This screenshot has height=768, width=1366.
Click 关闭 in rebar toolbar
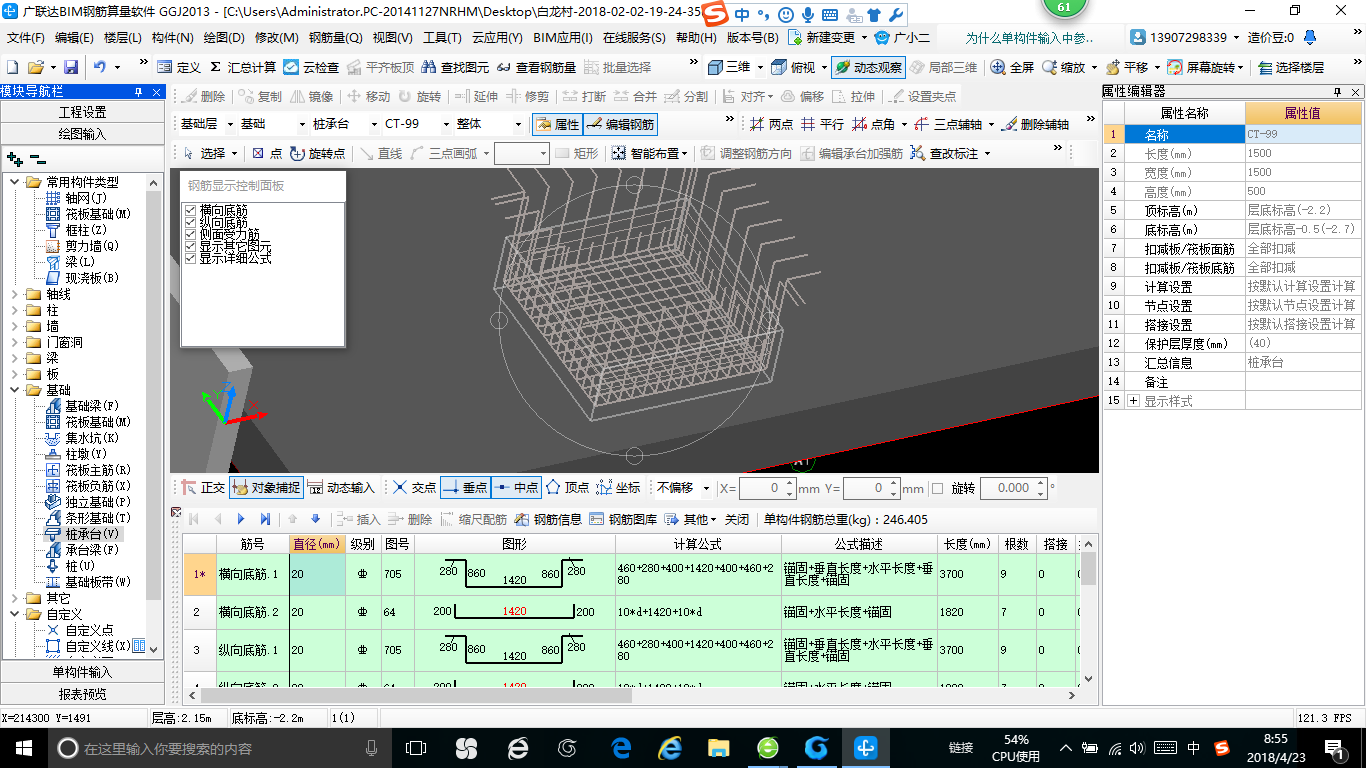(737, 519)
